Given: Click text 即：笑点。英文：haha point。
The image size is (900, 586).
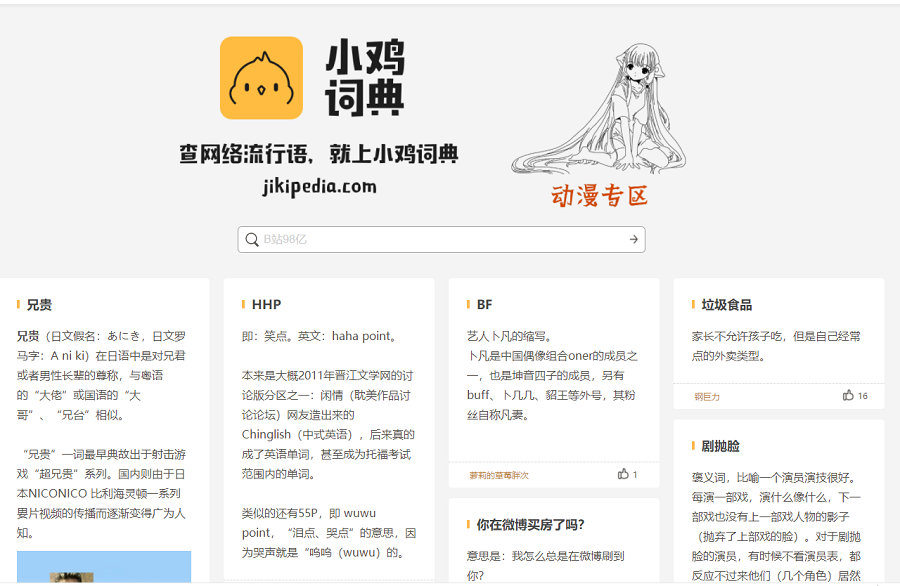Looking at the screenshot, I should click(321, 336).
